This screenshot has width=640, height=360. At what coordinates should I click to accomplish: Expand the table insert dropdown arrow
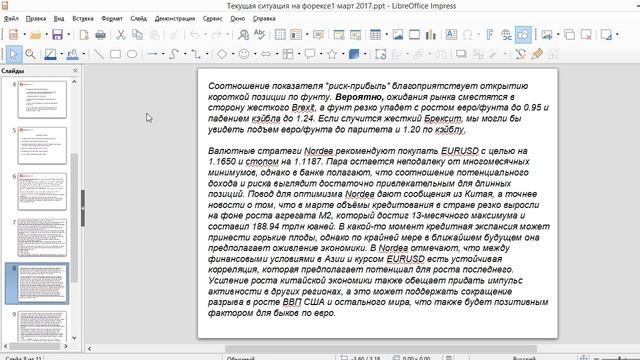tap(387, 35)
